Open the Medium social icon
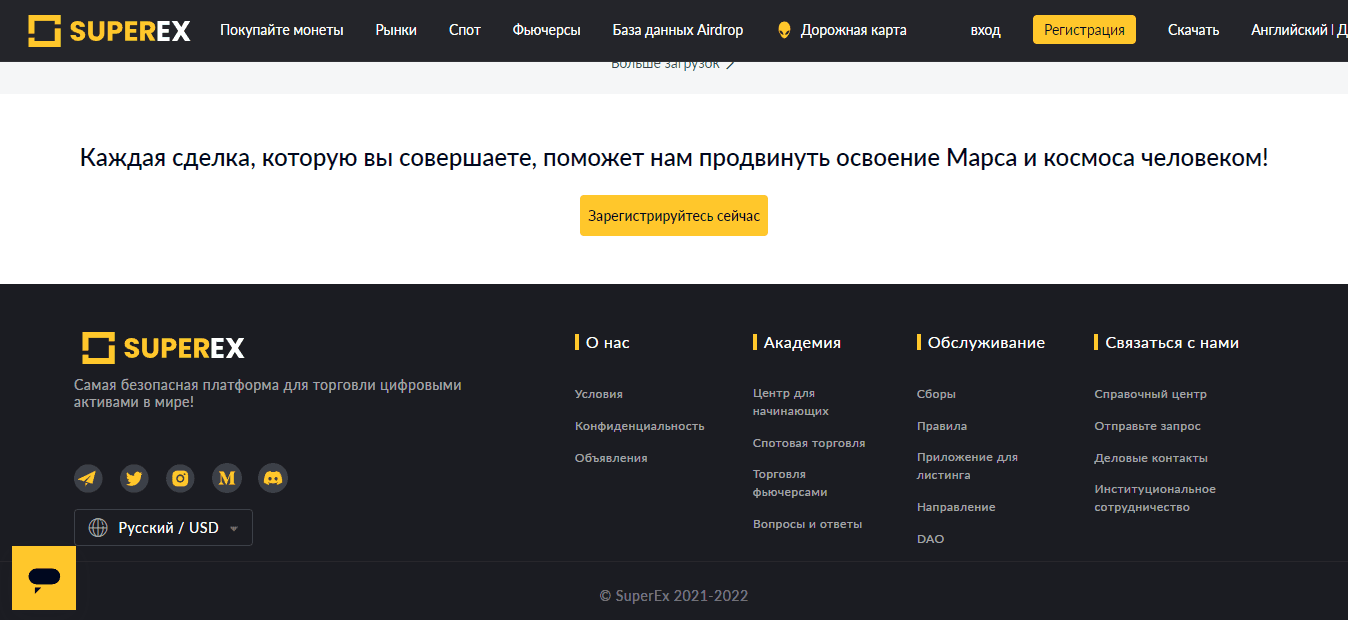 pos(227,478)
